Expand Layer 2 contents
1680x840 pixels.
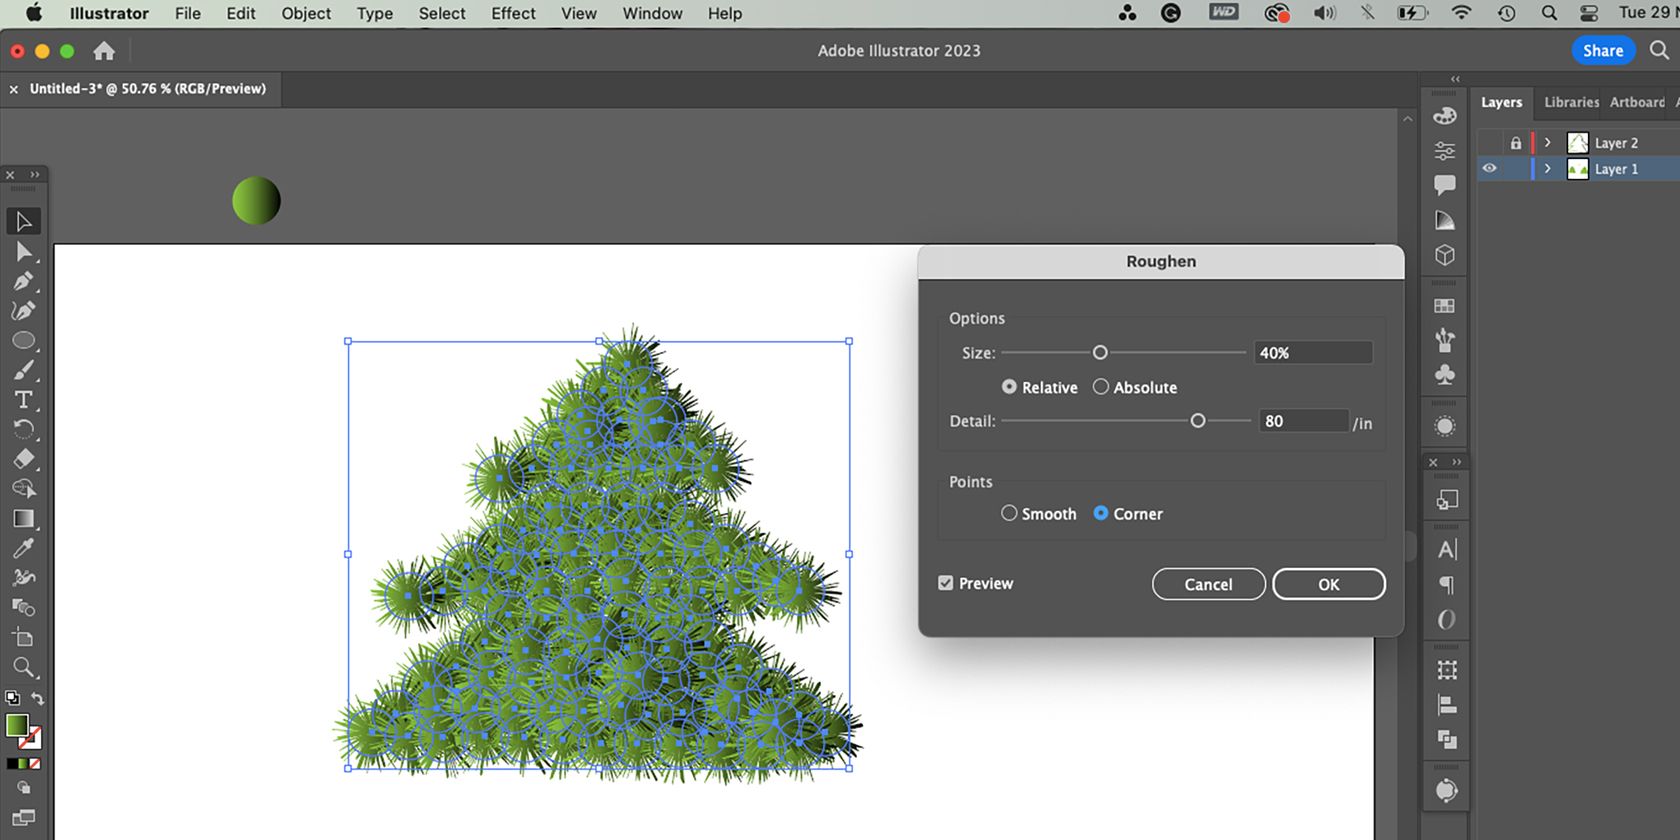point(1548,143)
